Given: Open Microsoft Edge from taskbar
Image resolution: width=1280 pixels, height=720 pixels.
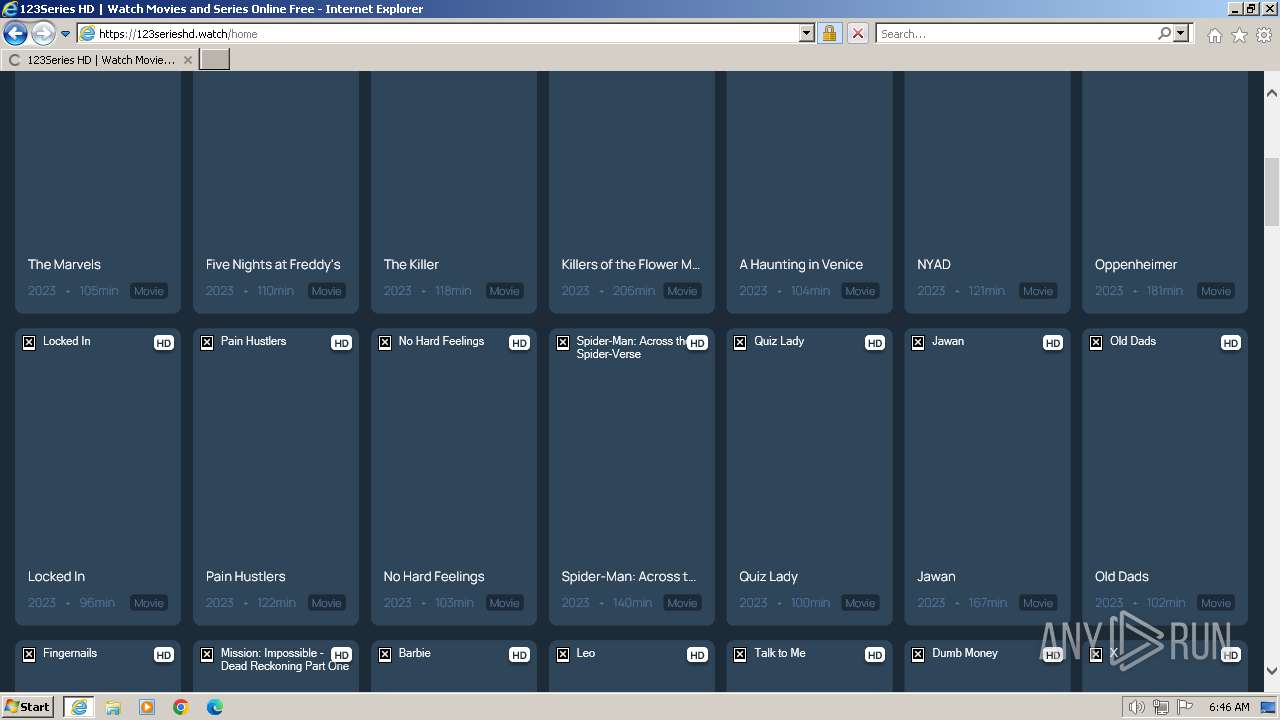Looking at the screenshot, I should [215, 707].
